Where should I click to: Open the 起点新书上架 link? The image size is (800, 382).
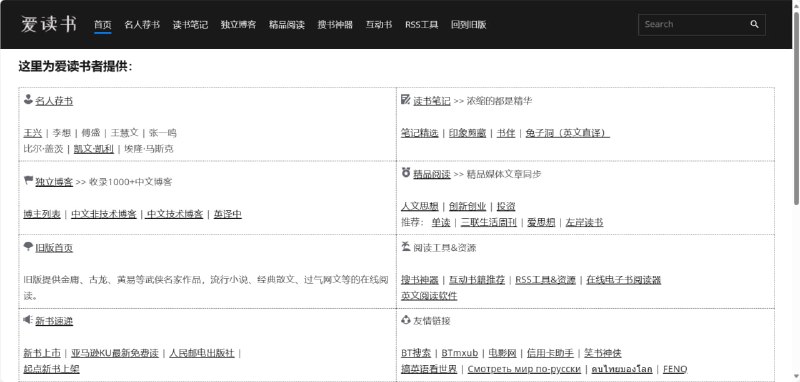tap(52, 369)
